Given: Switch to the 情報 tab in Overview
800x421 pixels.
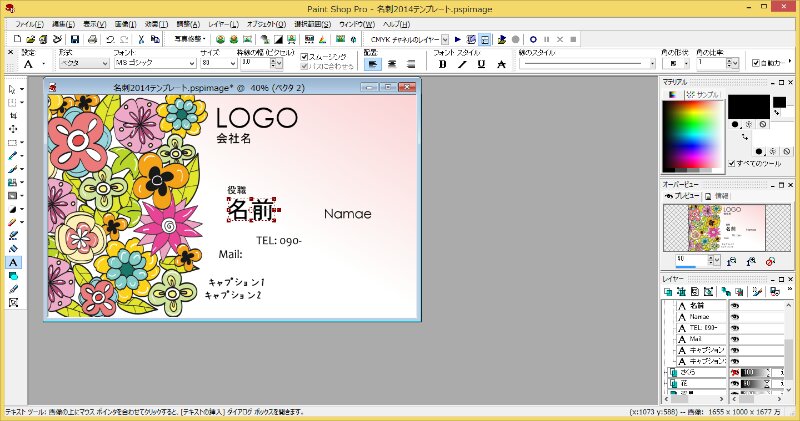Looking at the screenshot, I should point(718,196).
